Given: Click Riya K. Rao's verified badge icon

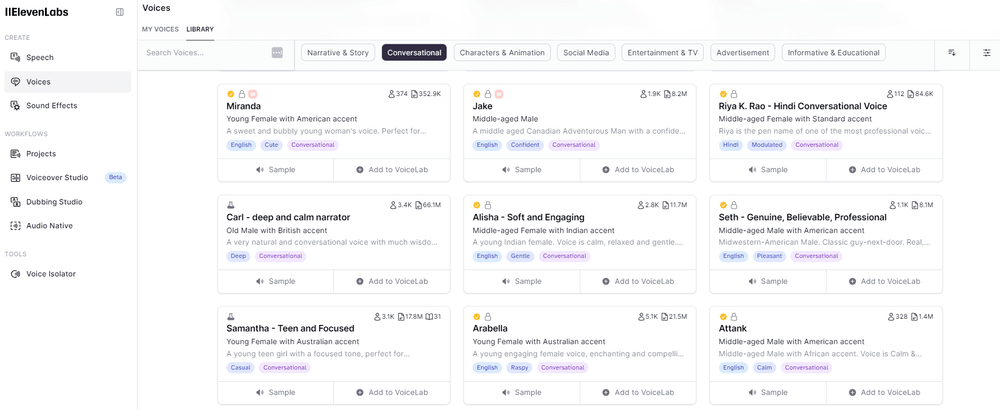Looking at the screenshot, I should [723, 94].
